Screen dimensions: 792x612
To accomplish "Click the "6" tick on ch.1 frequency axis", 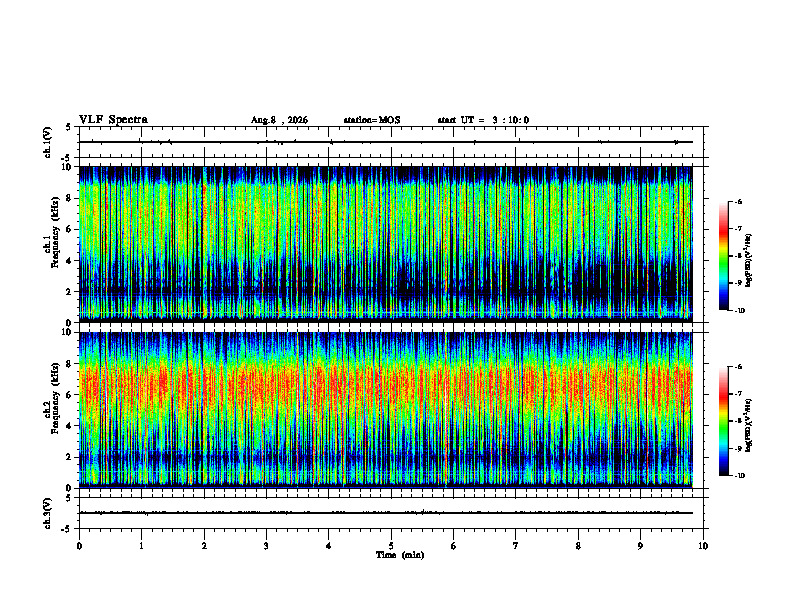I will [x=70, y=230].
